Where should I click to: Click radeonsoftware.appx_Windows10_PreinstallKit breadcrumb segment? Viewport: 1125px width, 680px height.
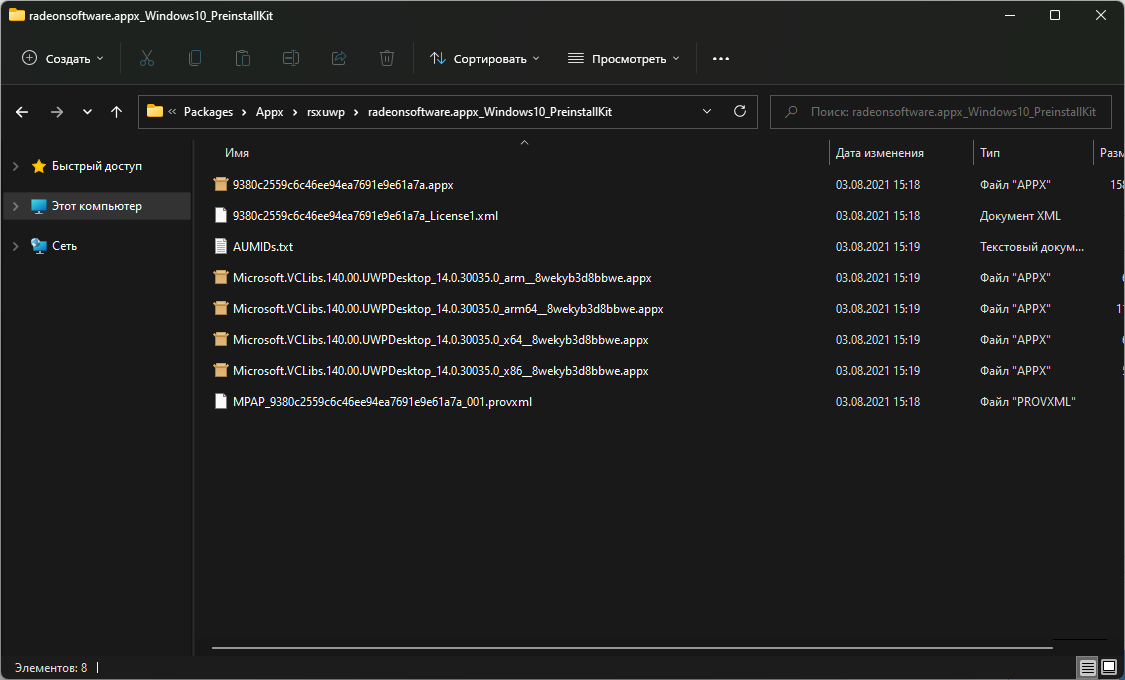click(489, 112)
